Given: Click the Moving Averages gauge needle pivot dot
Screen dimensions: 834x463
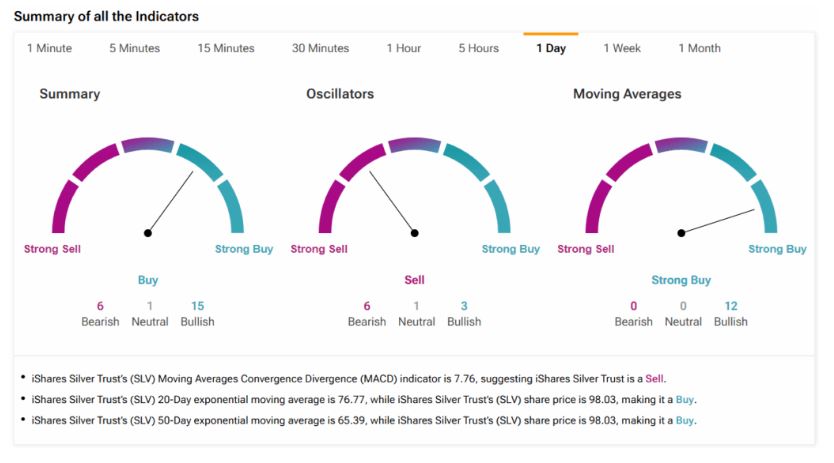Looking at the screenshot, I should pos(681,233).
